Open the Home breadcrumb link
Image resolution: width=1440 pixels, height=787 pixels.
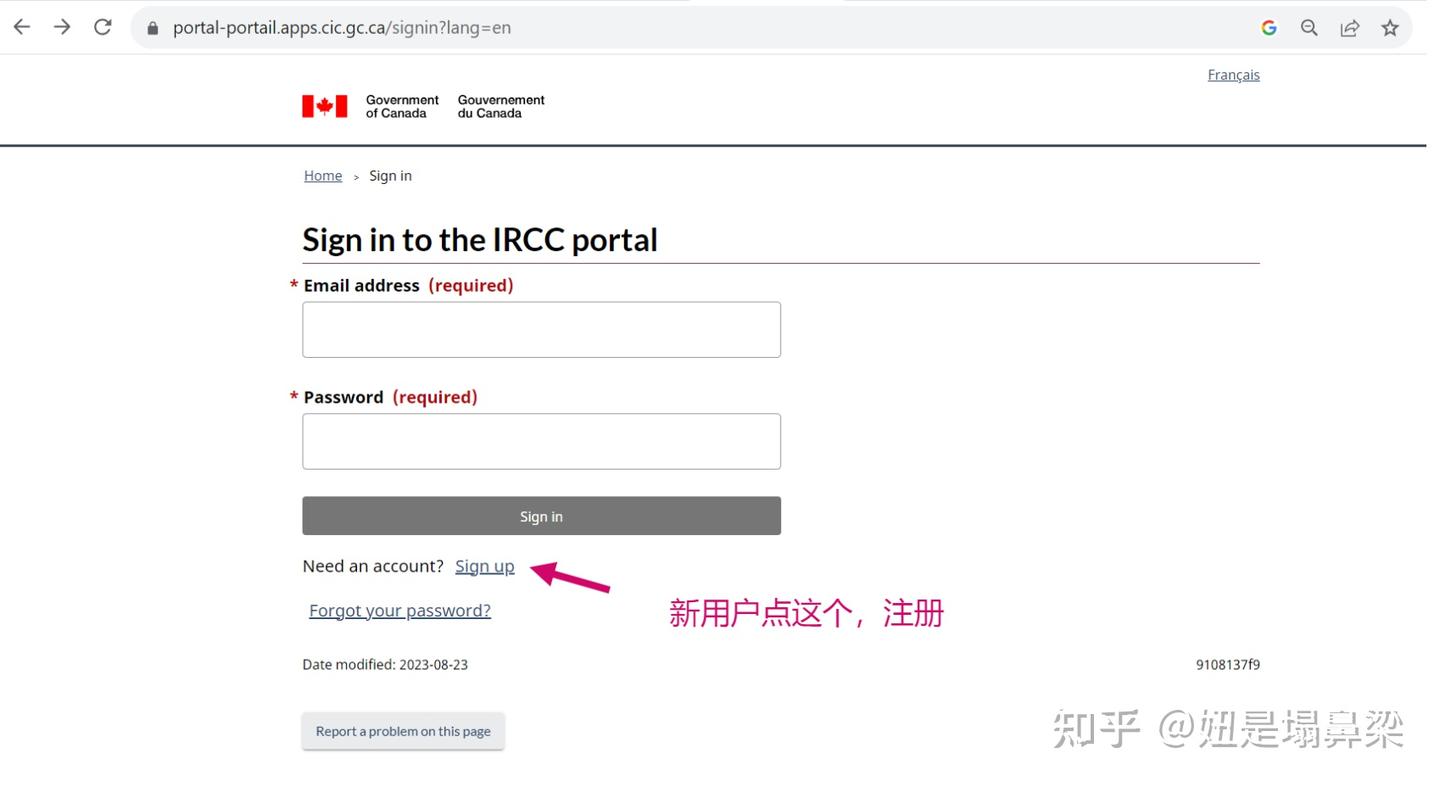[322, 175]
